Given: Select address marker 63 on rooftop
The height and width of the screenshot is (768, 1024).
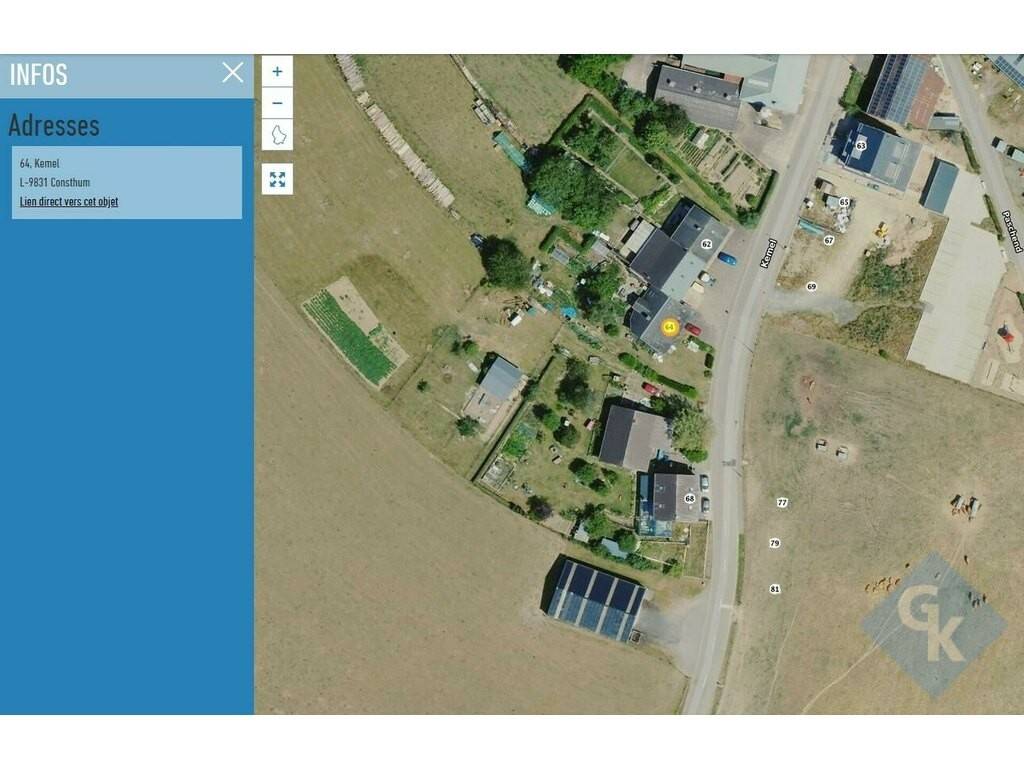Looking at the screenshot, I should (x=861, y=146).
